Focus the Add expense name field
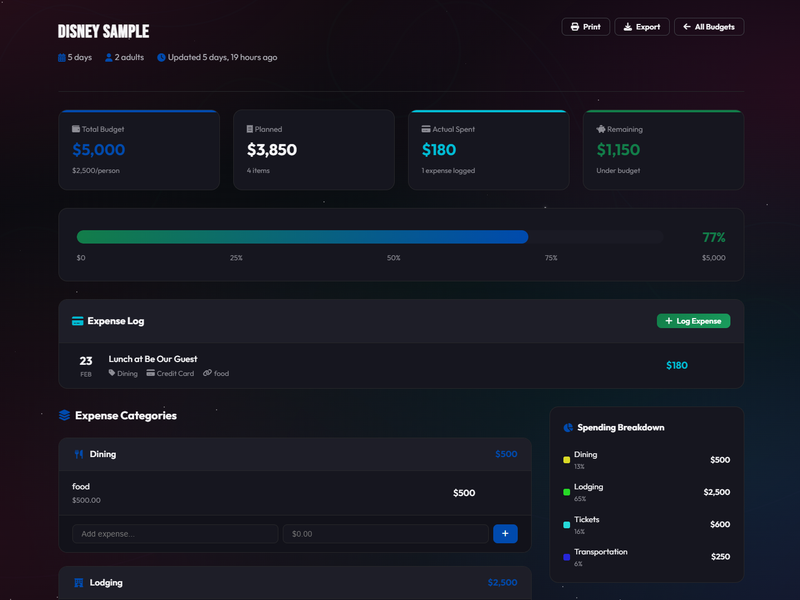The height and width of the screenshot is (600, 800). 175,534
